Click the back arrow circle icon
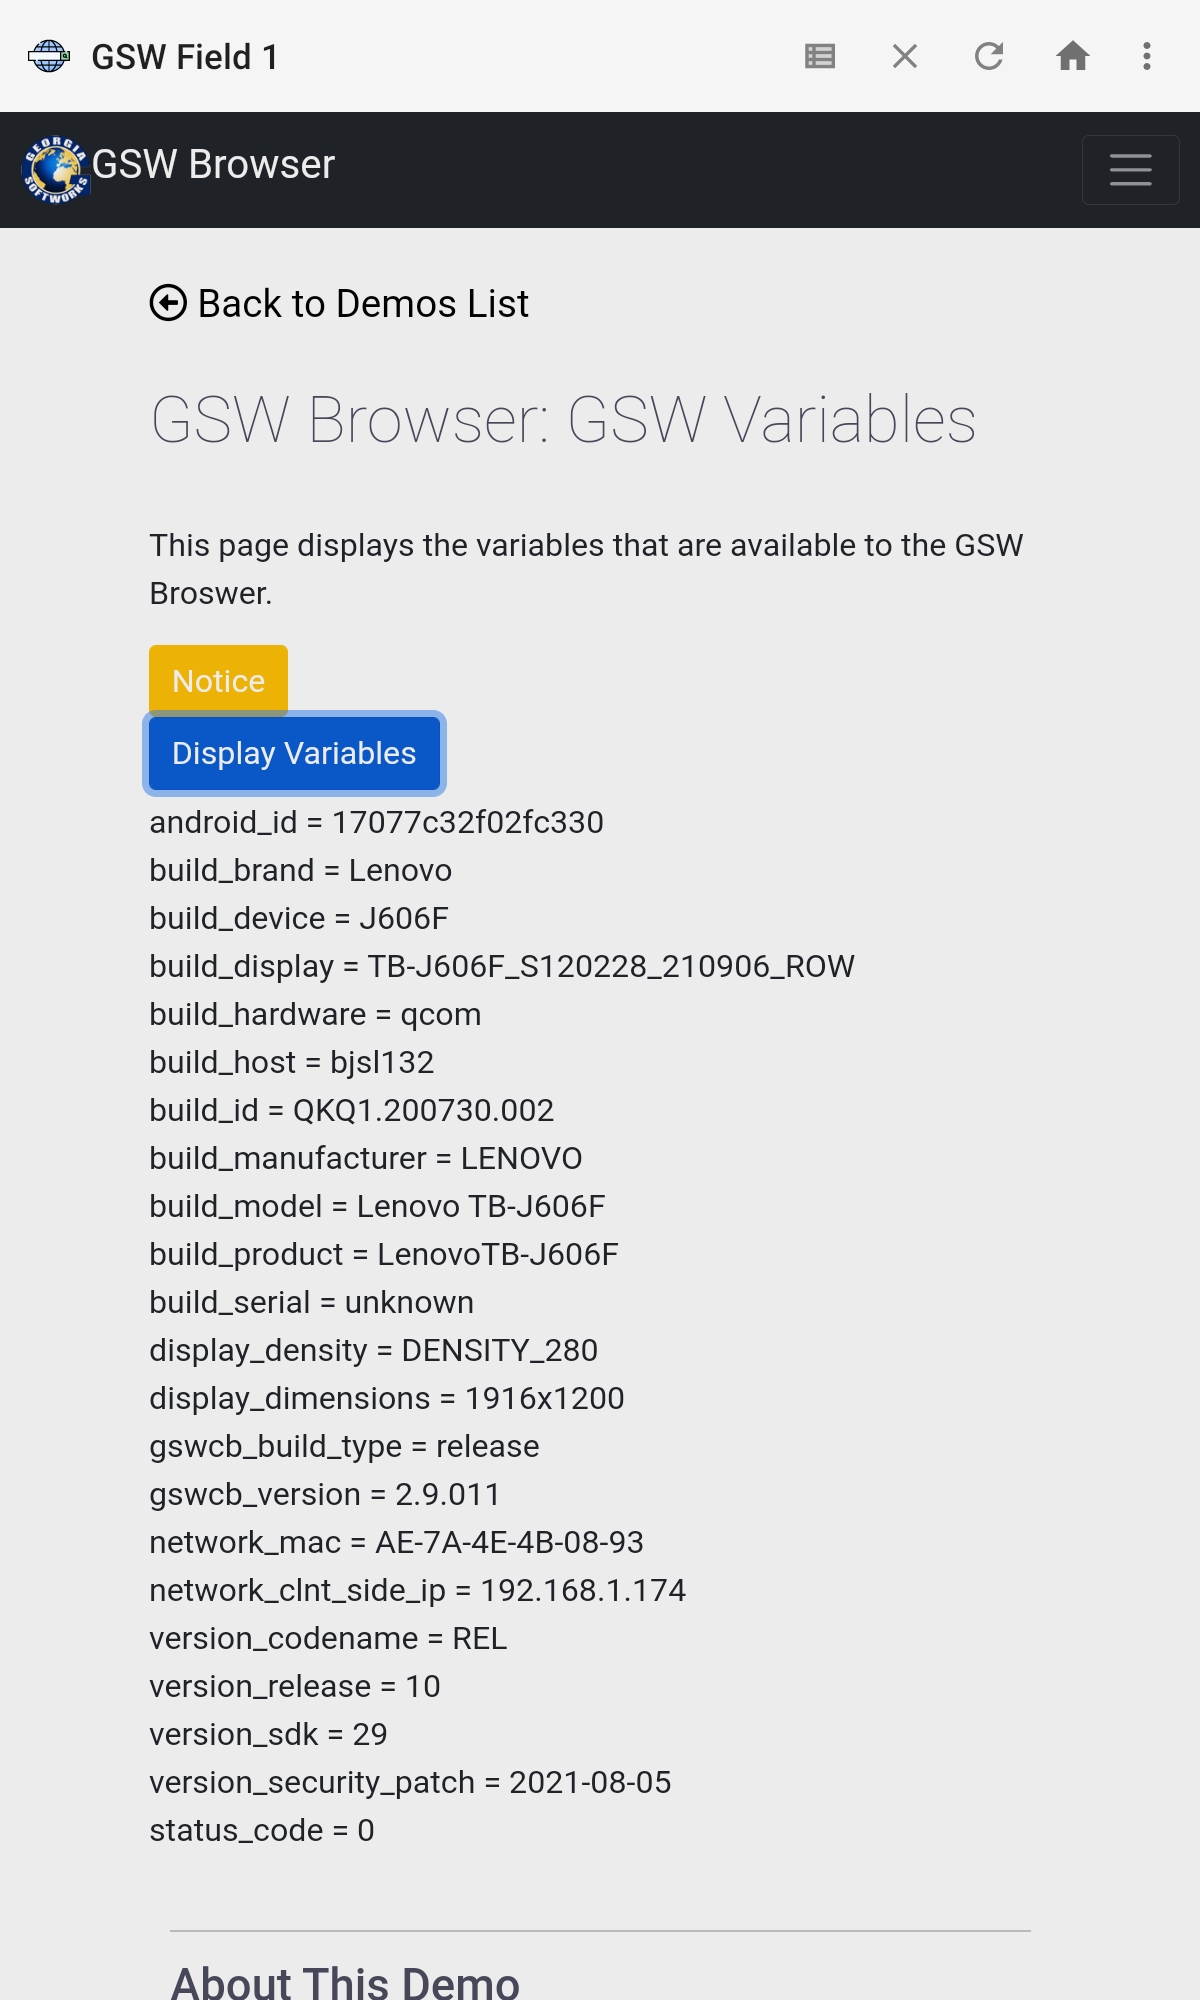Screen dimensions: 1200x2000 (x=168, y=301)
